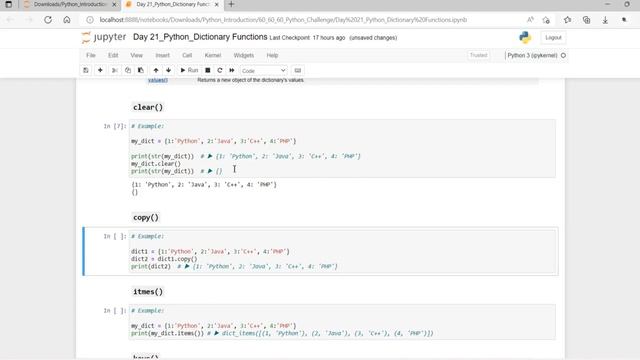Screen dimensions: 640x360
Task: Save the notebook with the floppy icon
Action: tap(86, 70)
